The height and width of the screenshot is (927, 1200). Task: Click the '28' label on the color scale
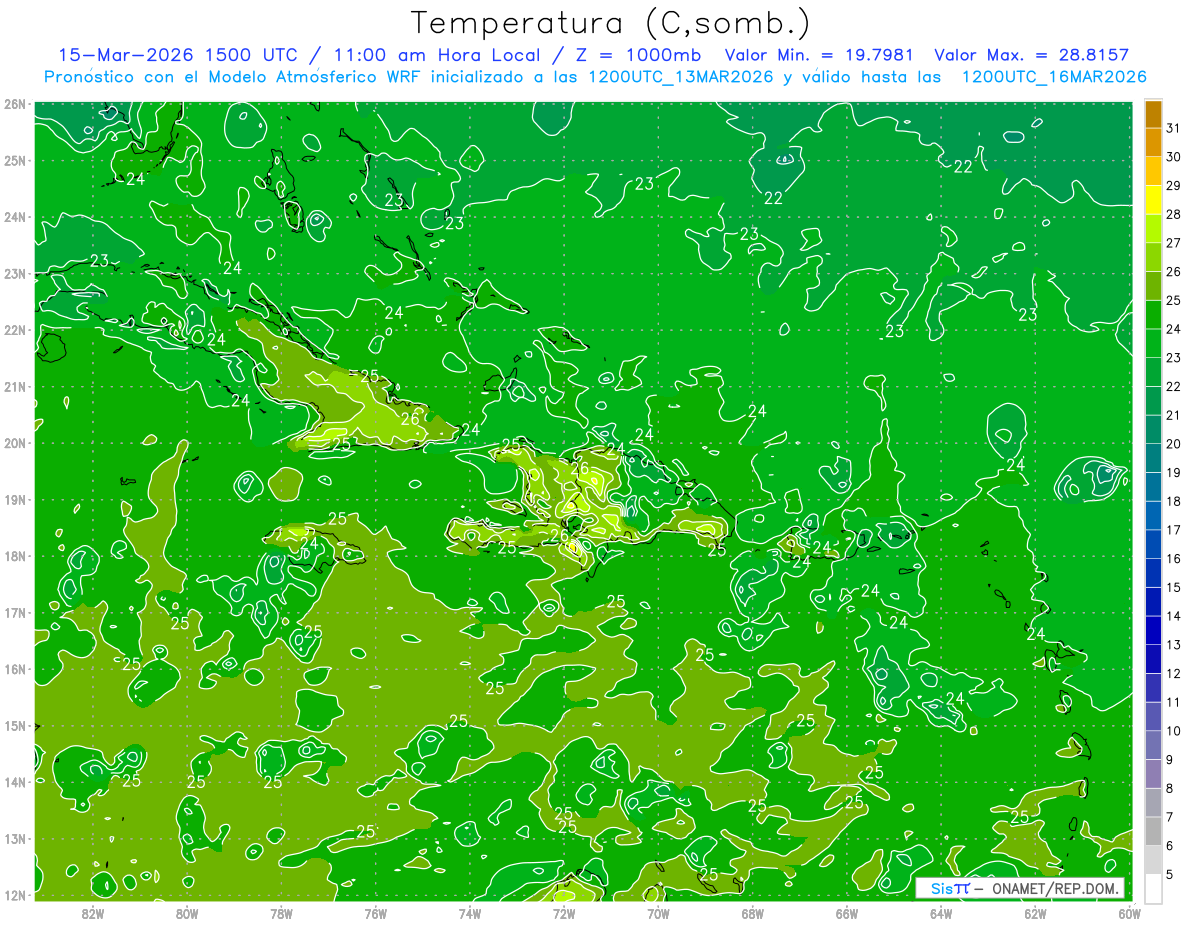(1174, 214)
